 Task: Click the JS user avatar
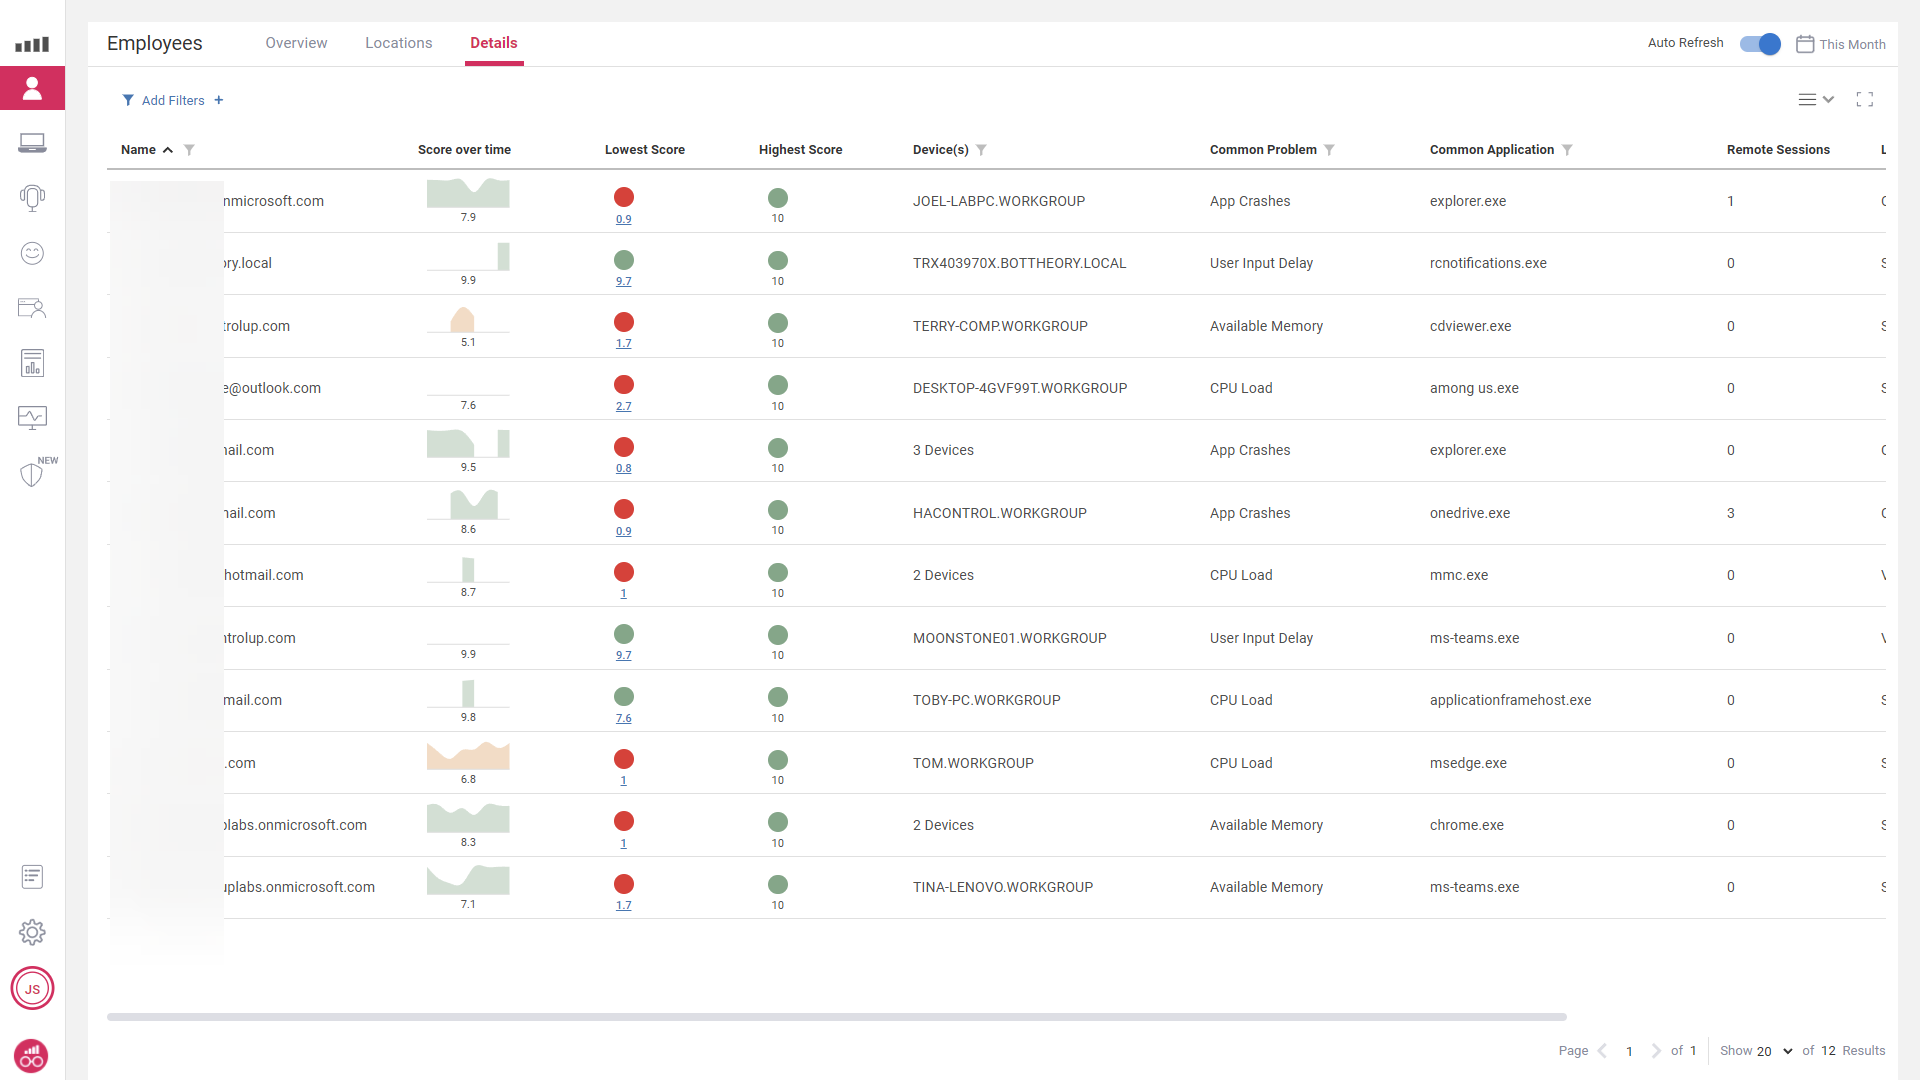tap(32, 989)
